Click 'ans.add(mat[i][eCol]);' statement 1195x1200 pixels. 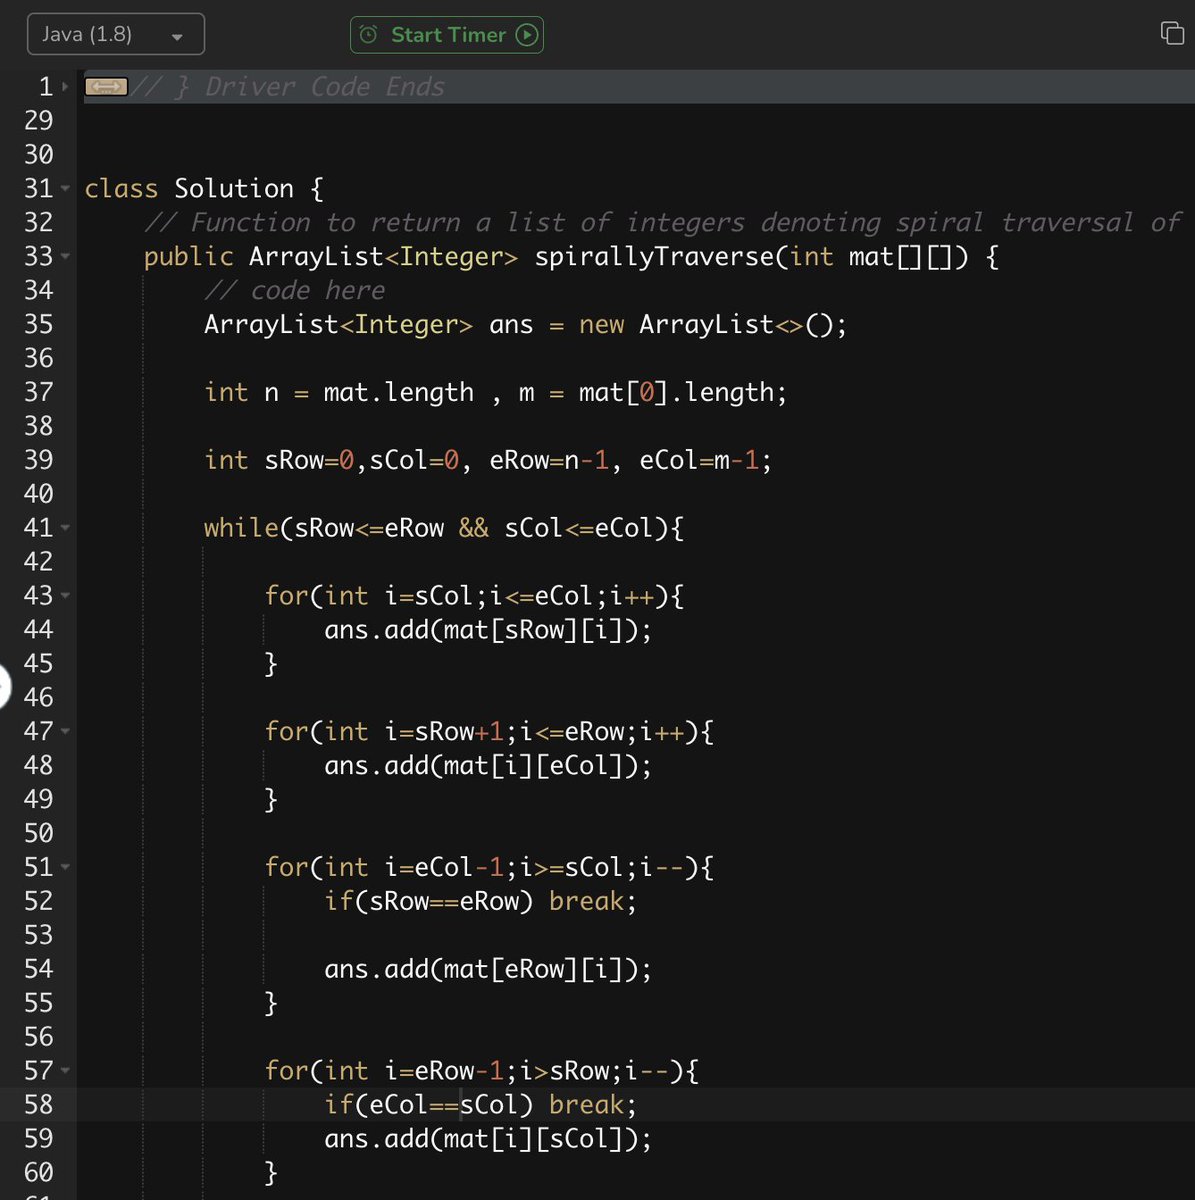tap(488, 766)
